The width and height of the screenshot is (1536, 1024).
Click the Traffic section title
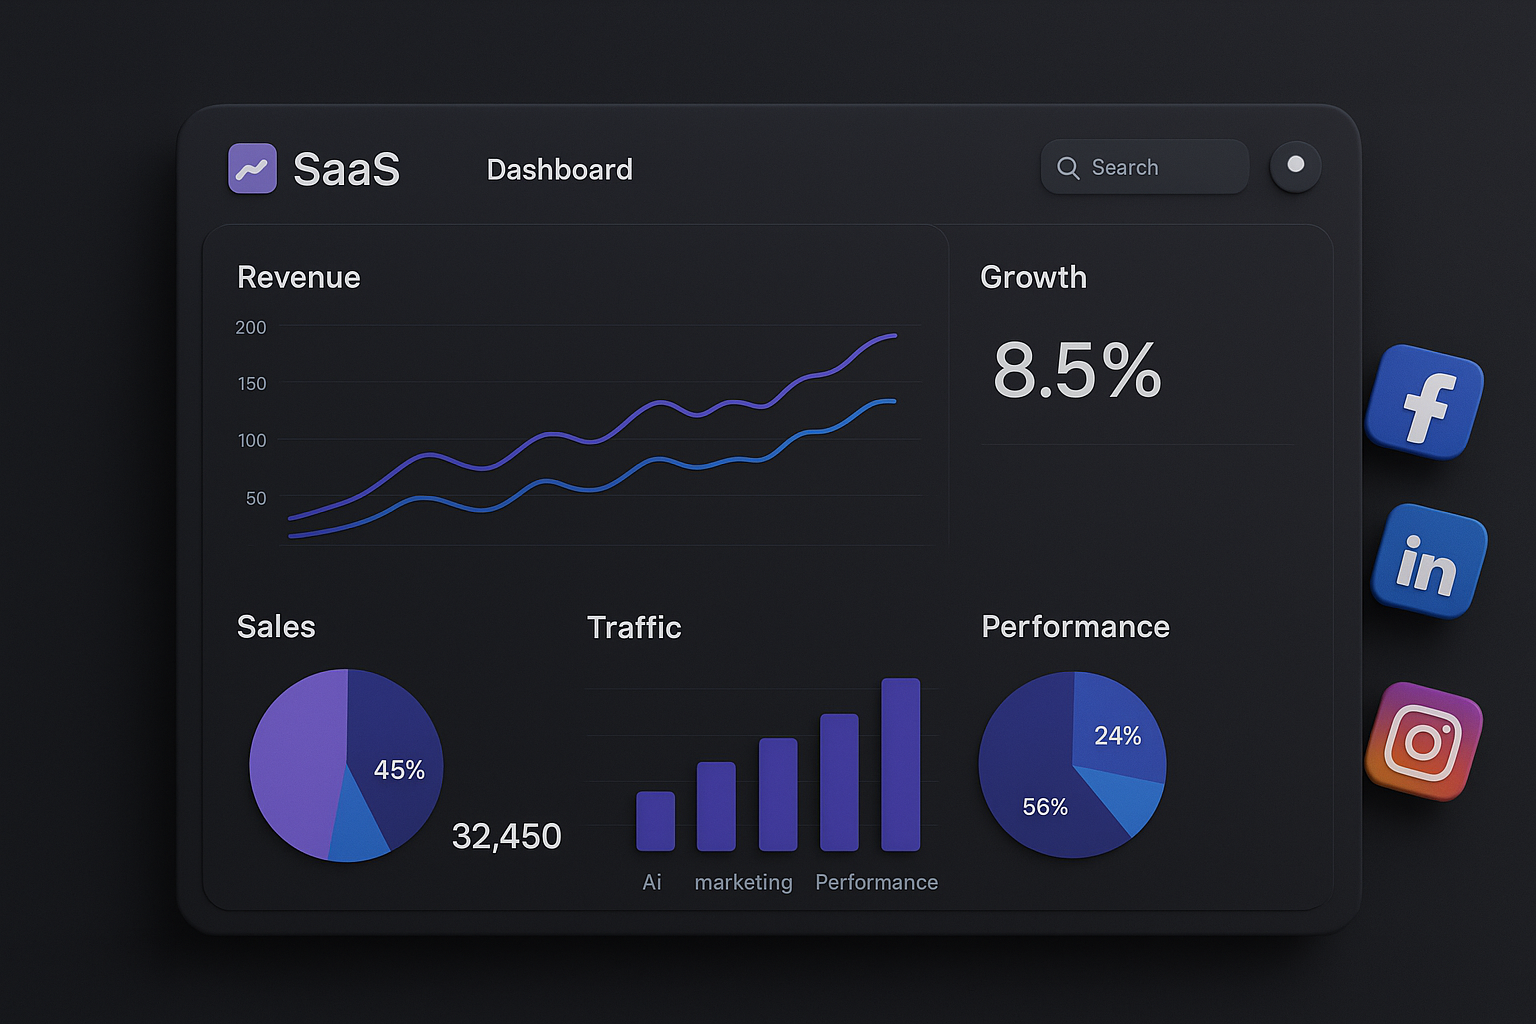634,627
